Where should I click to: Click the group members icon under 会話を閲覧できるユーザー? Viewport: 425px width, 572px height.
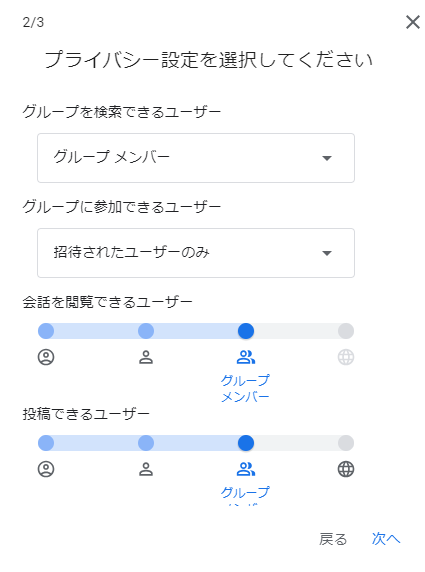[246, 357]
